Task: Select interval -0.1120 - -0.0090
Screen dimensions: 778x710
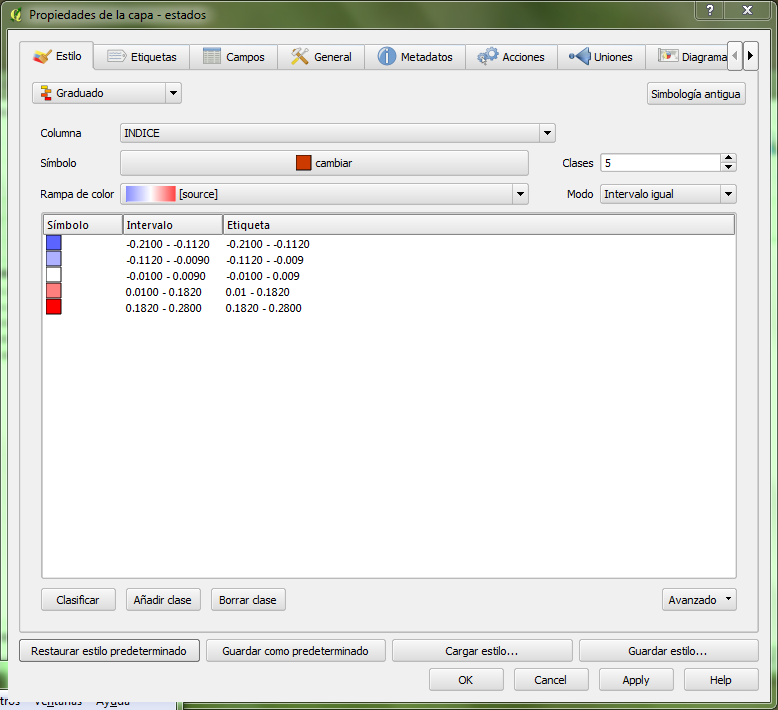Action: coord(168,260)
